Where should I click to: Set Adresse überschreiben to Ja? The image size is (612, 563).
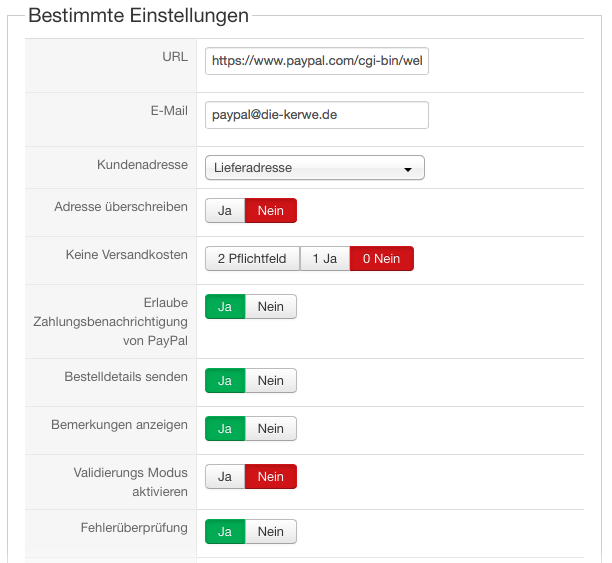pos(225,211)
